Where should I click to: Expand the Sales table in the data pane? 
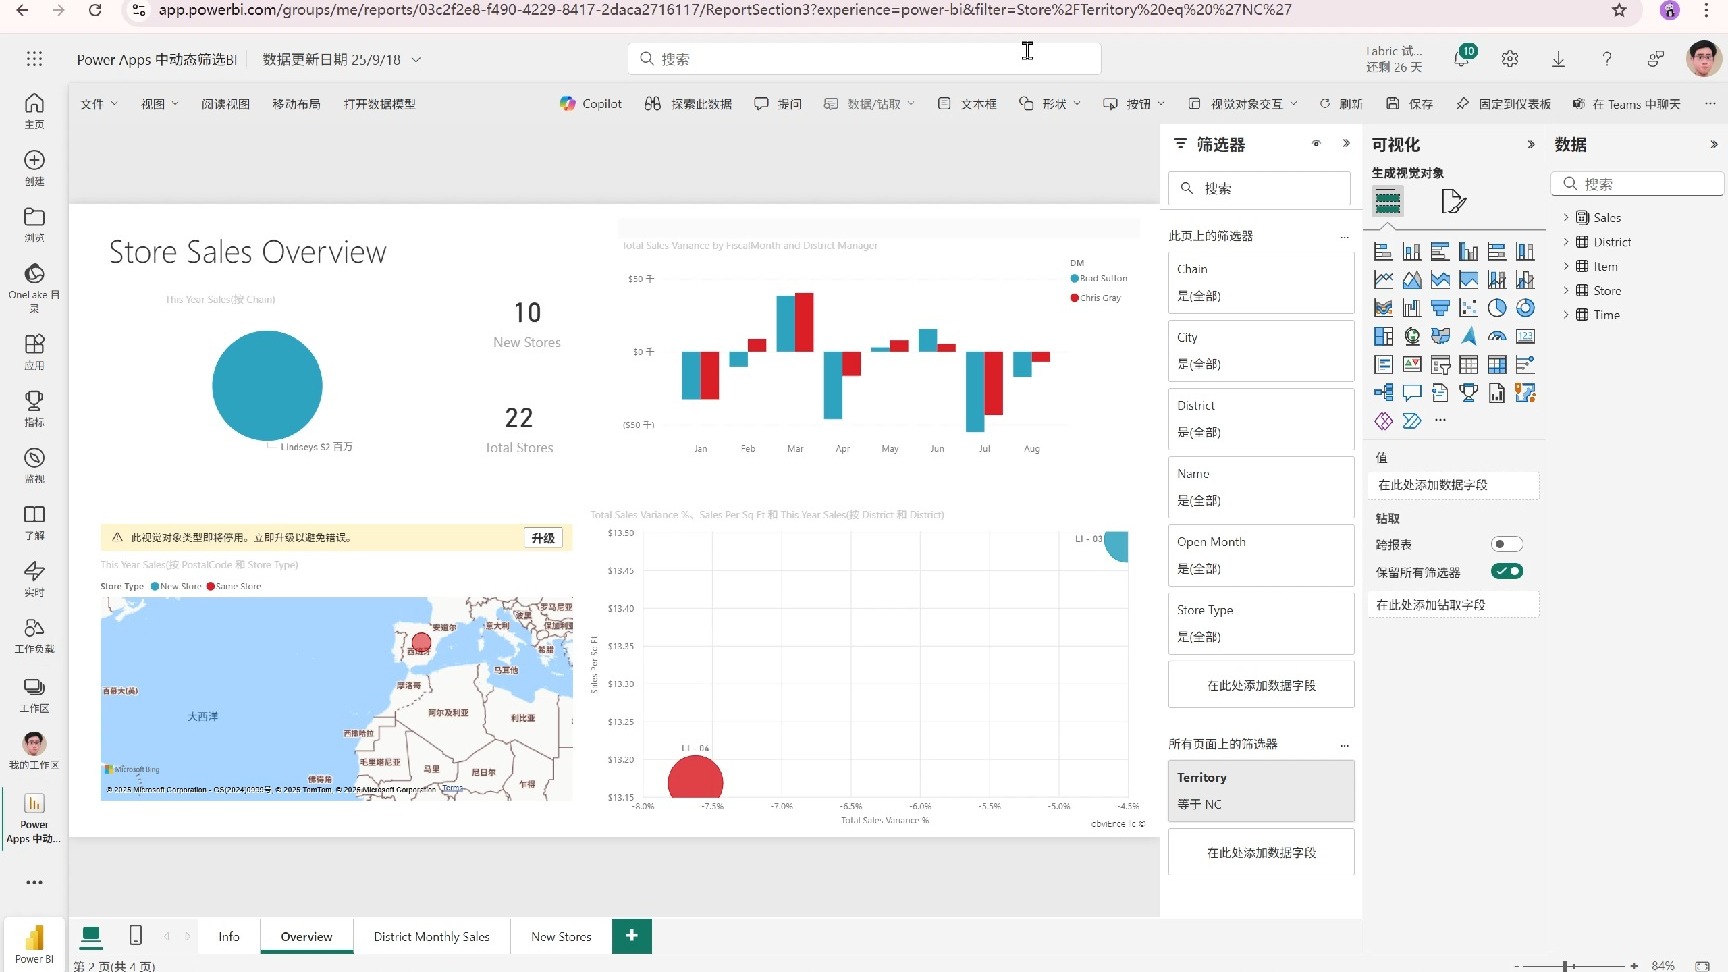(1568, 217)
